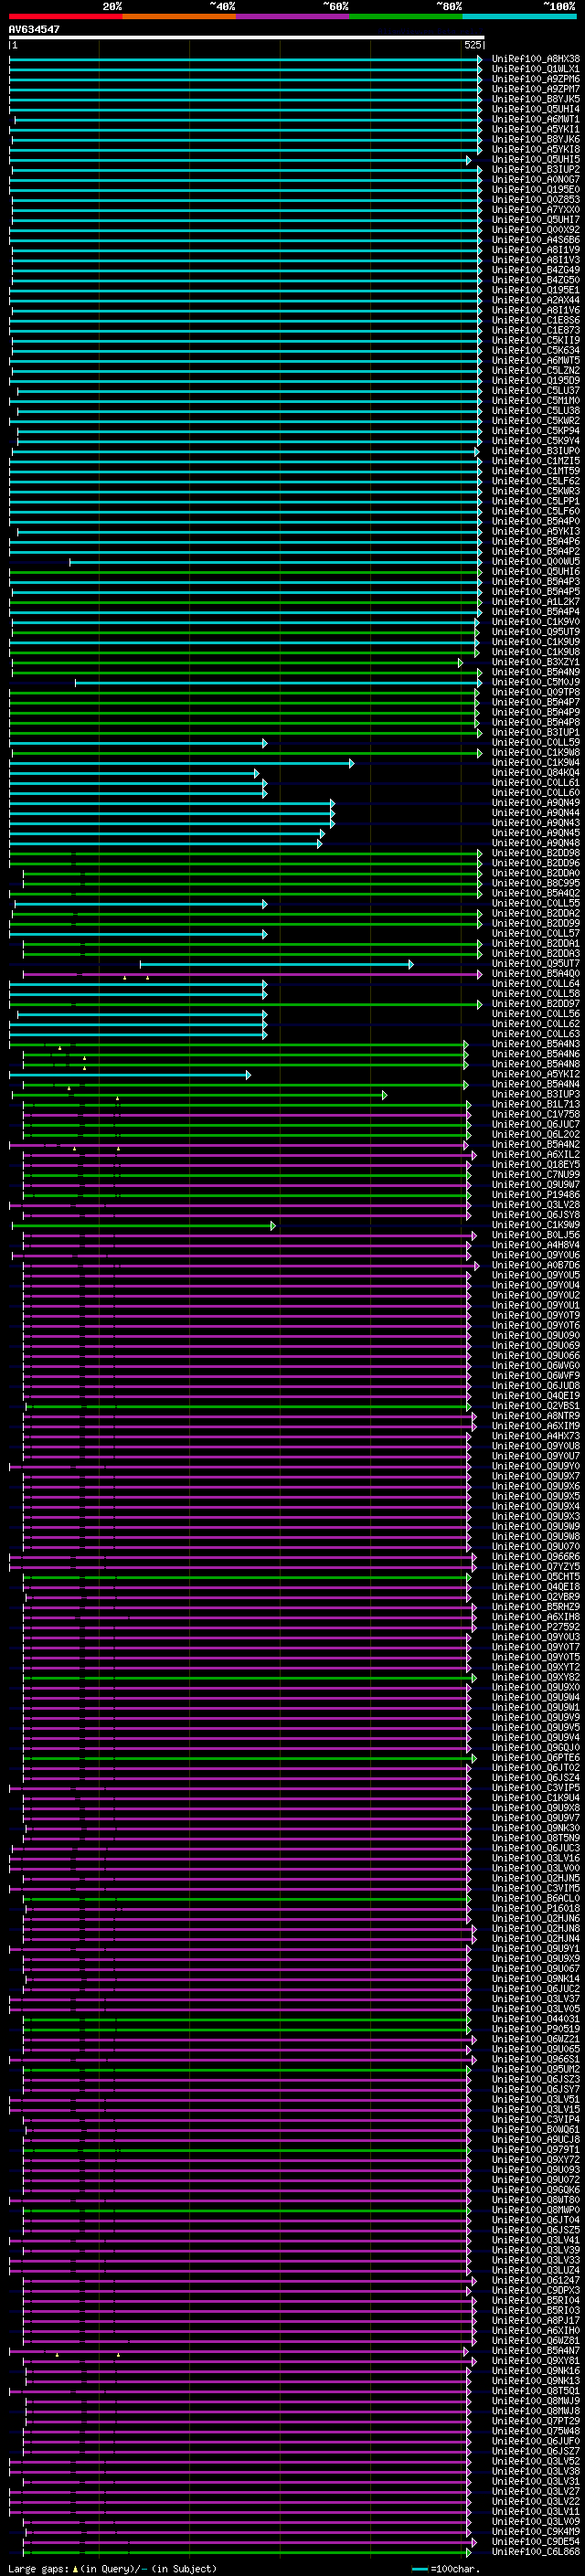585x2576 pixels.
Task: Select hit label UniRef100_C5LPP1
Action: coord(536,501)
